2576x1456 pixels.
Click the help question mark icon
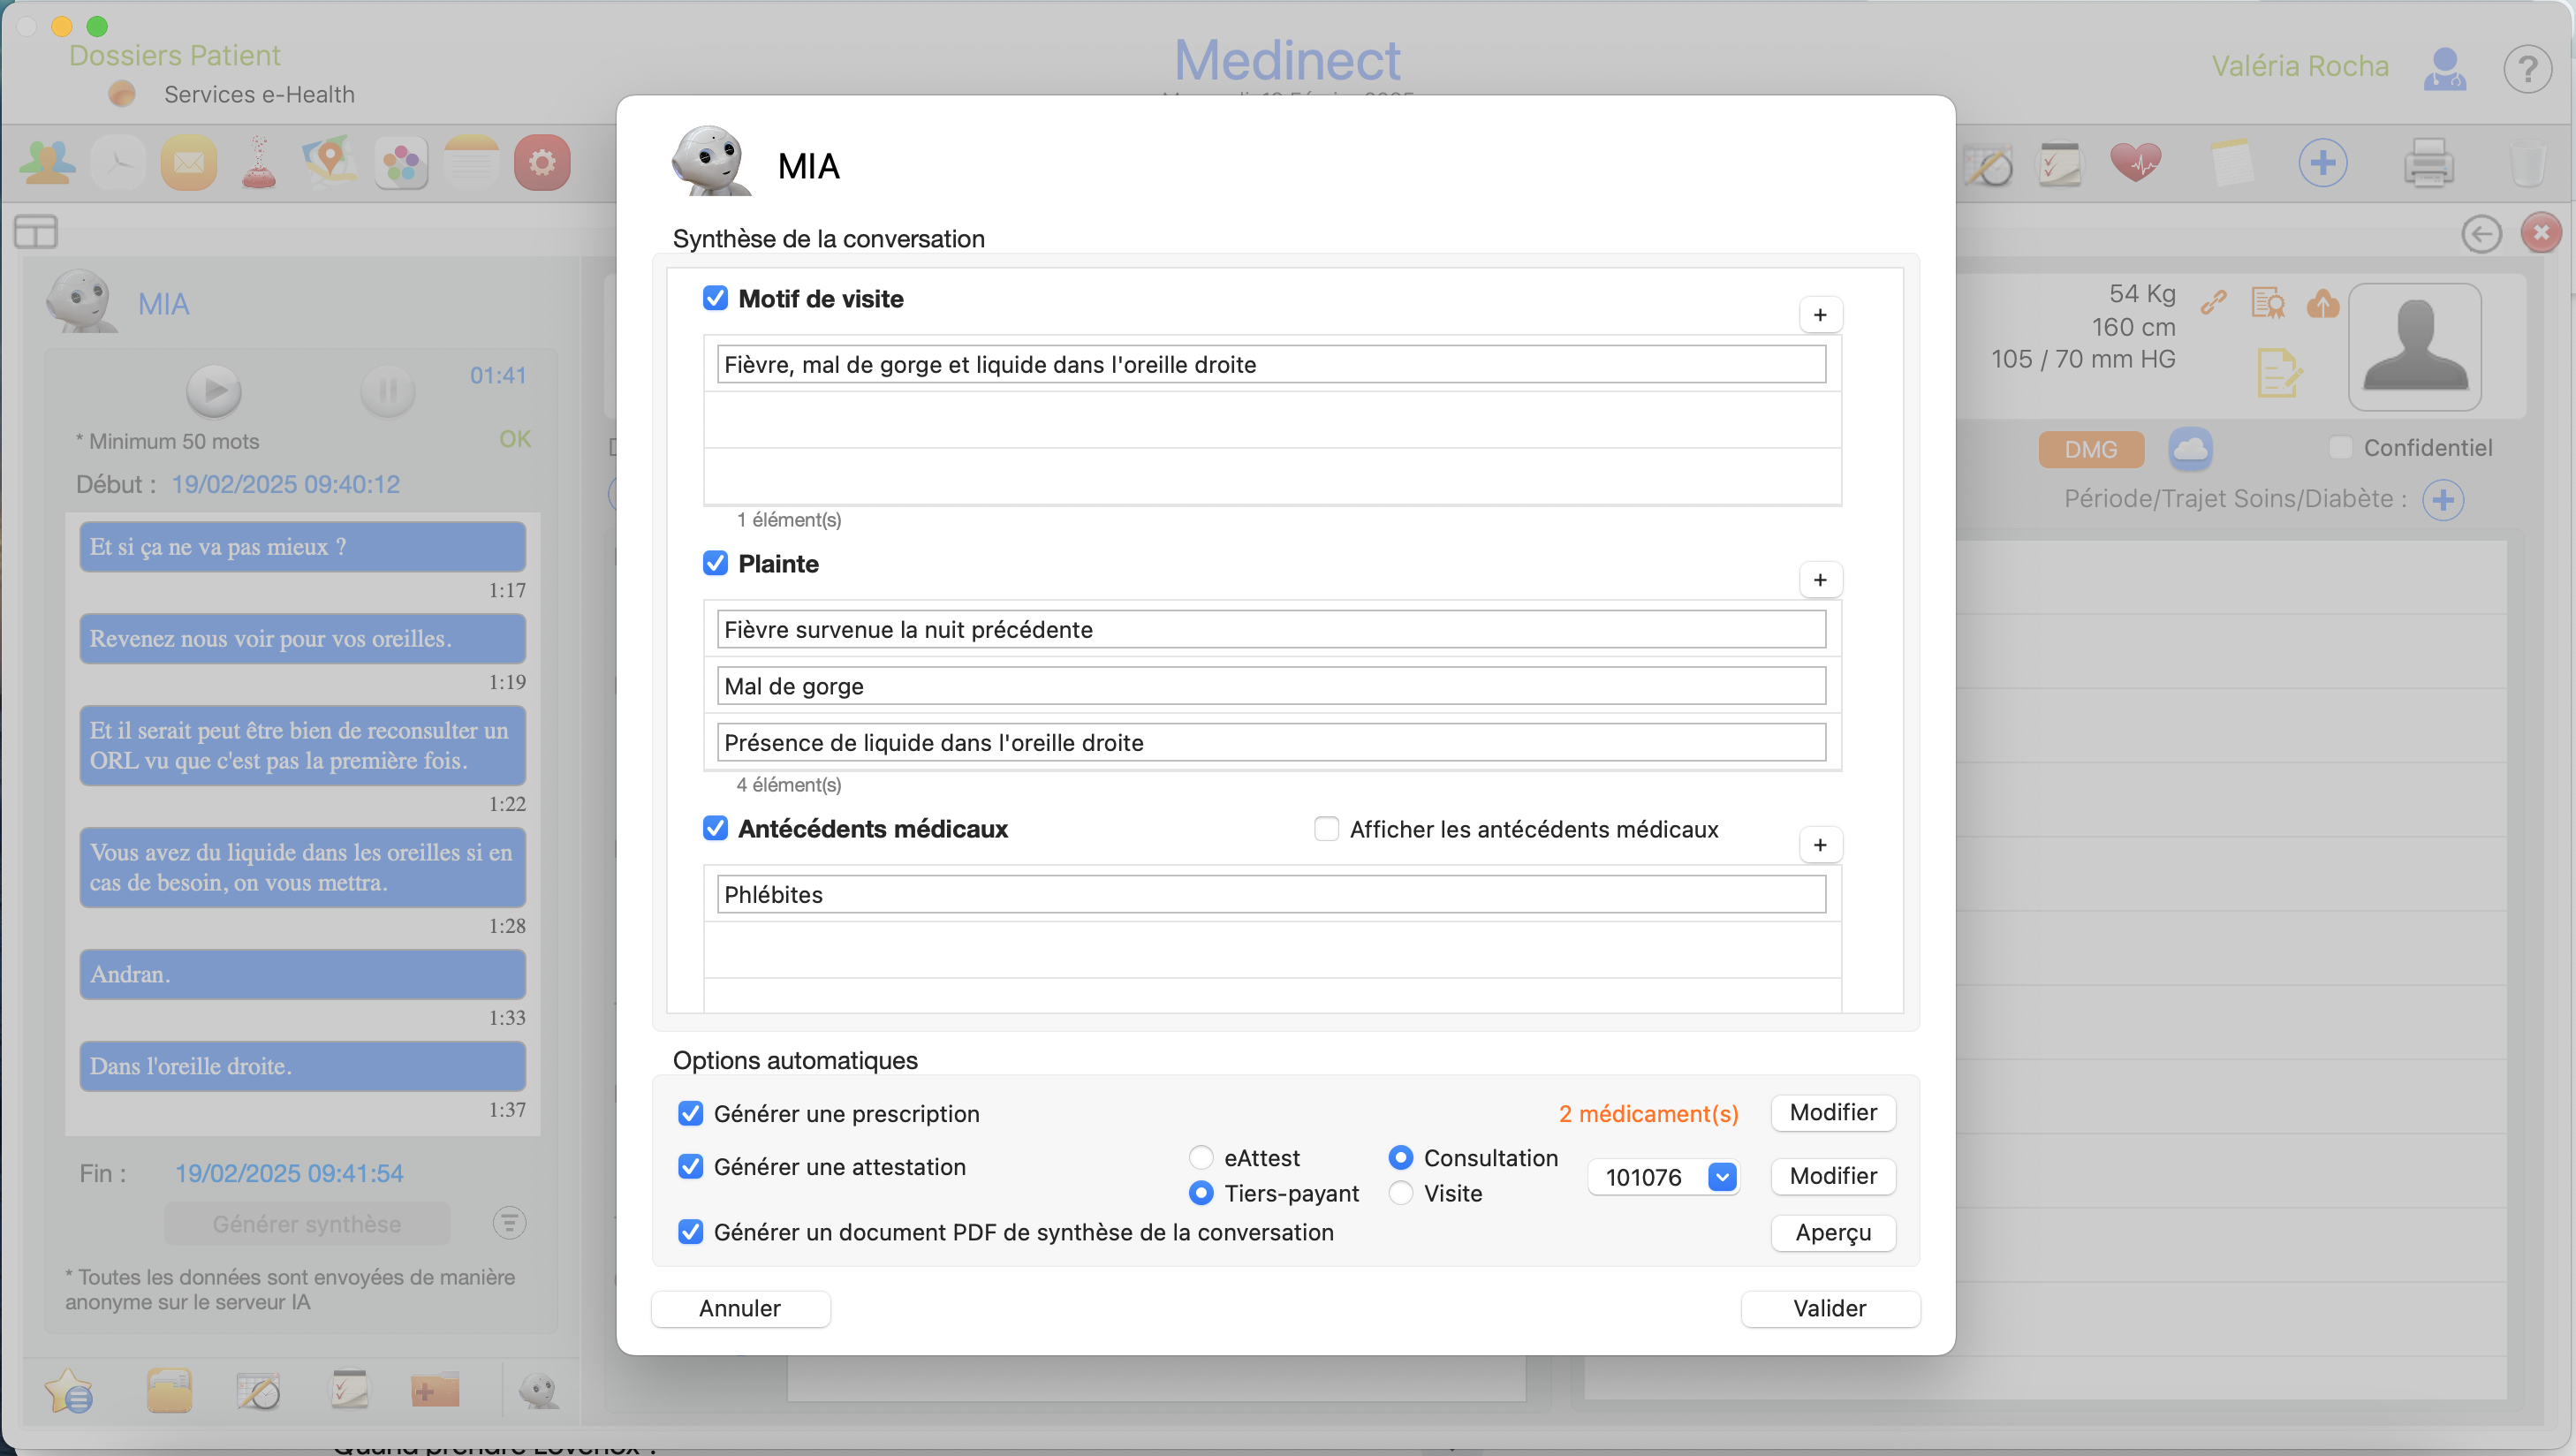(x=2527, y=70)
